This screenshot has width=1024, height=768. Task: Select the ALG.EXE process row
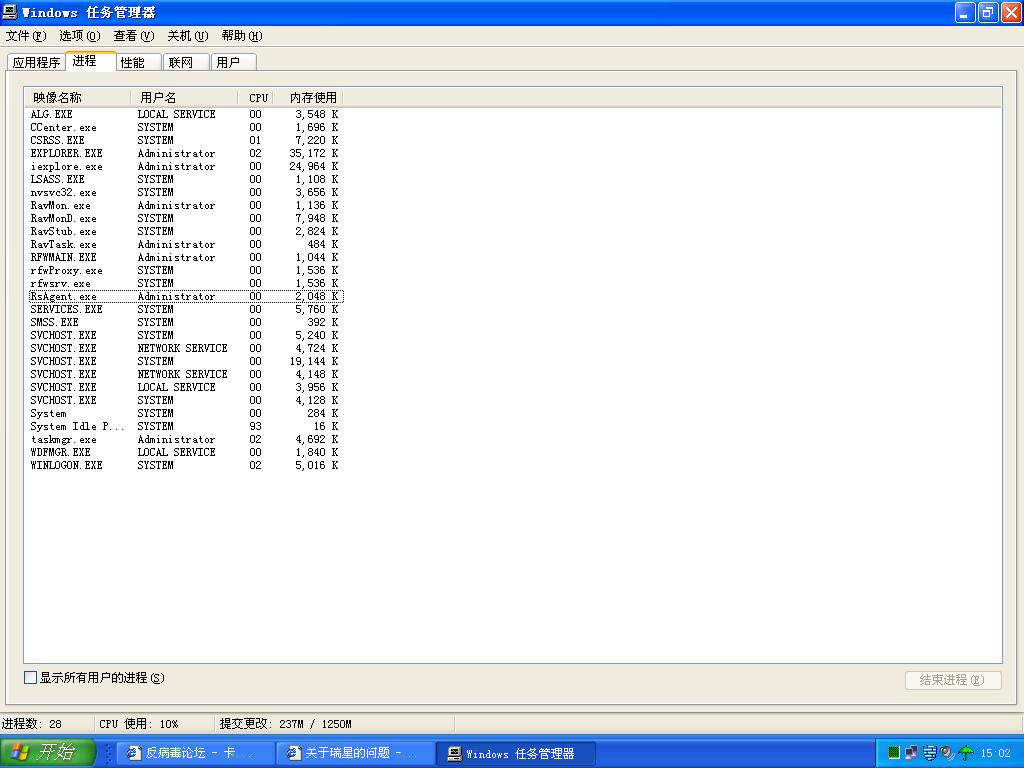[x=185, y=114]
